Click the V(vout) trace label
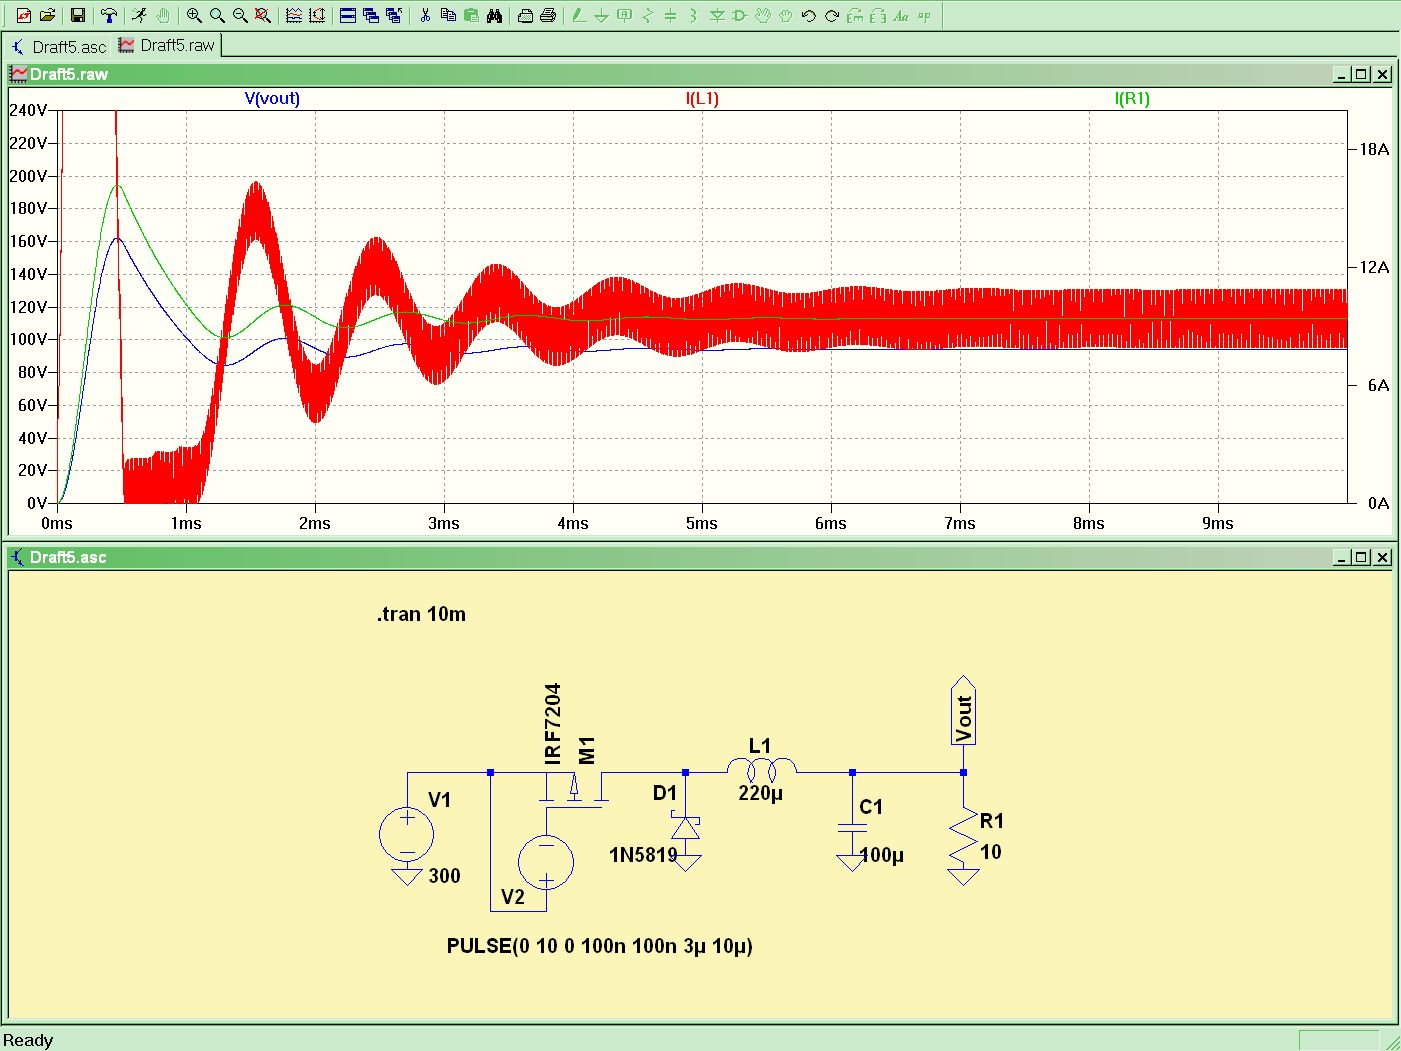This screenshot has width=1401, height=1051. (272, 98)
